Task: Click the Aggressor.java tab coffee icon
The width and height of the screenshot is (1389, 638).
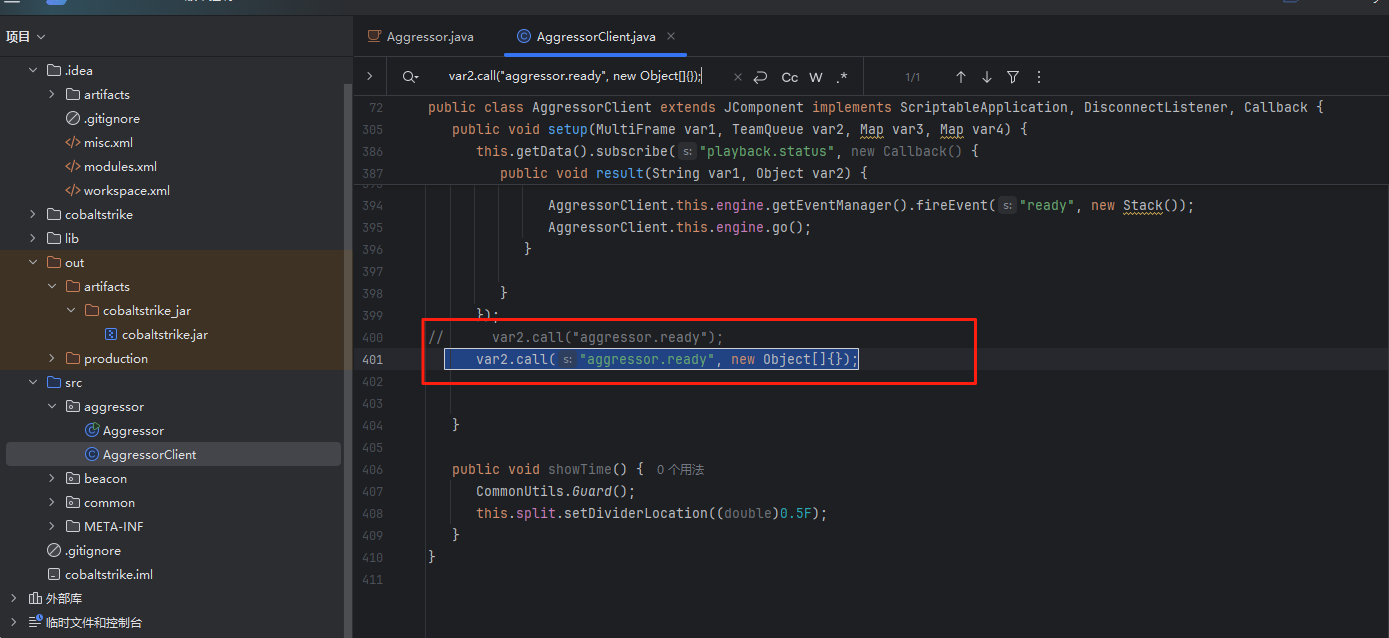Action: click(374, 37)
